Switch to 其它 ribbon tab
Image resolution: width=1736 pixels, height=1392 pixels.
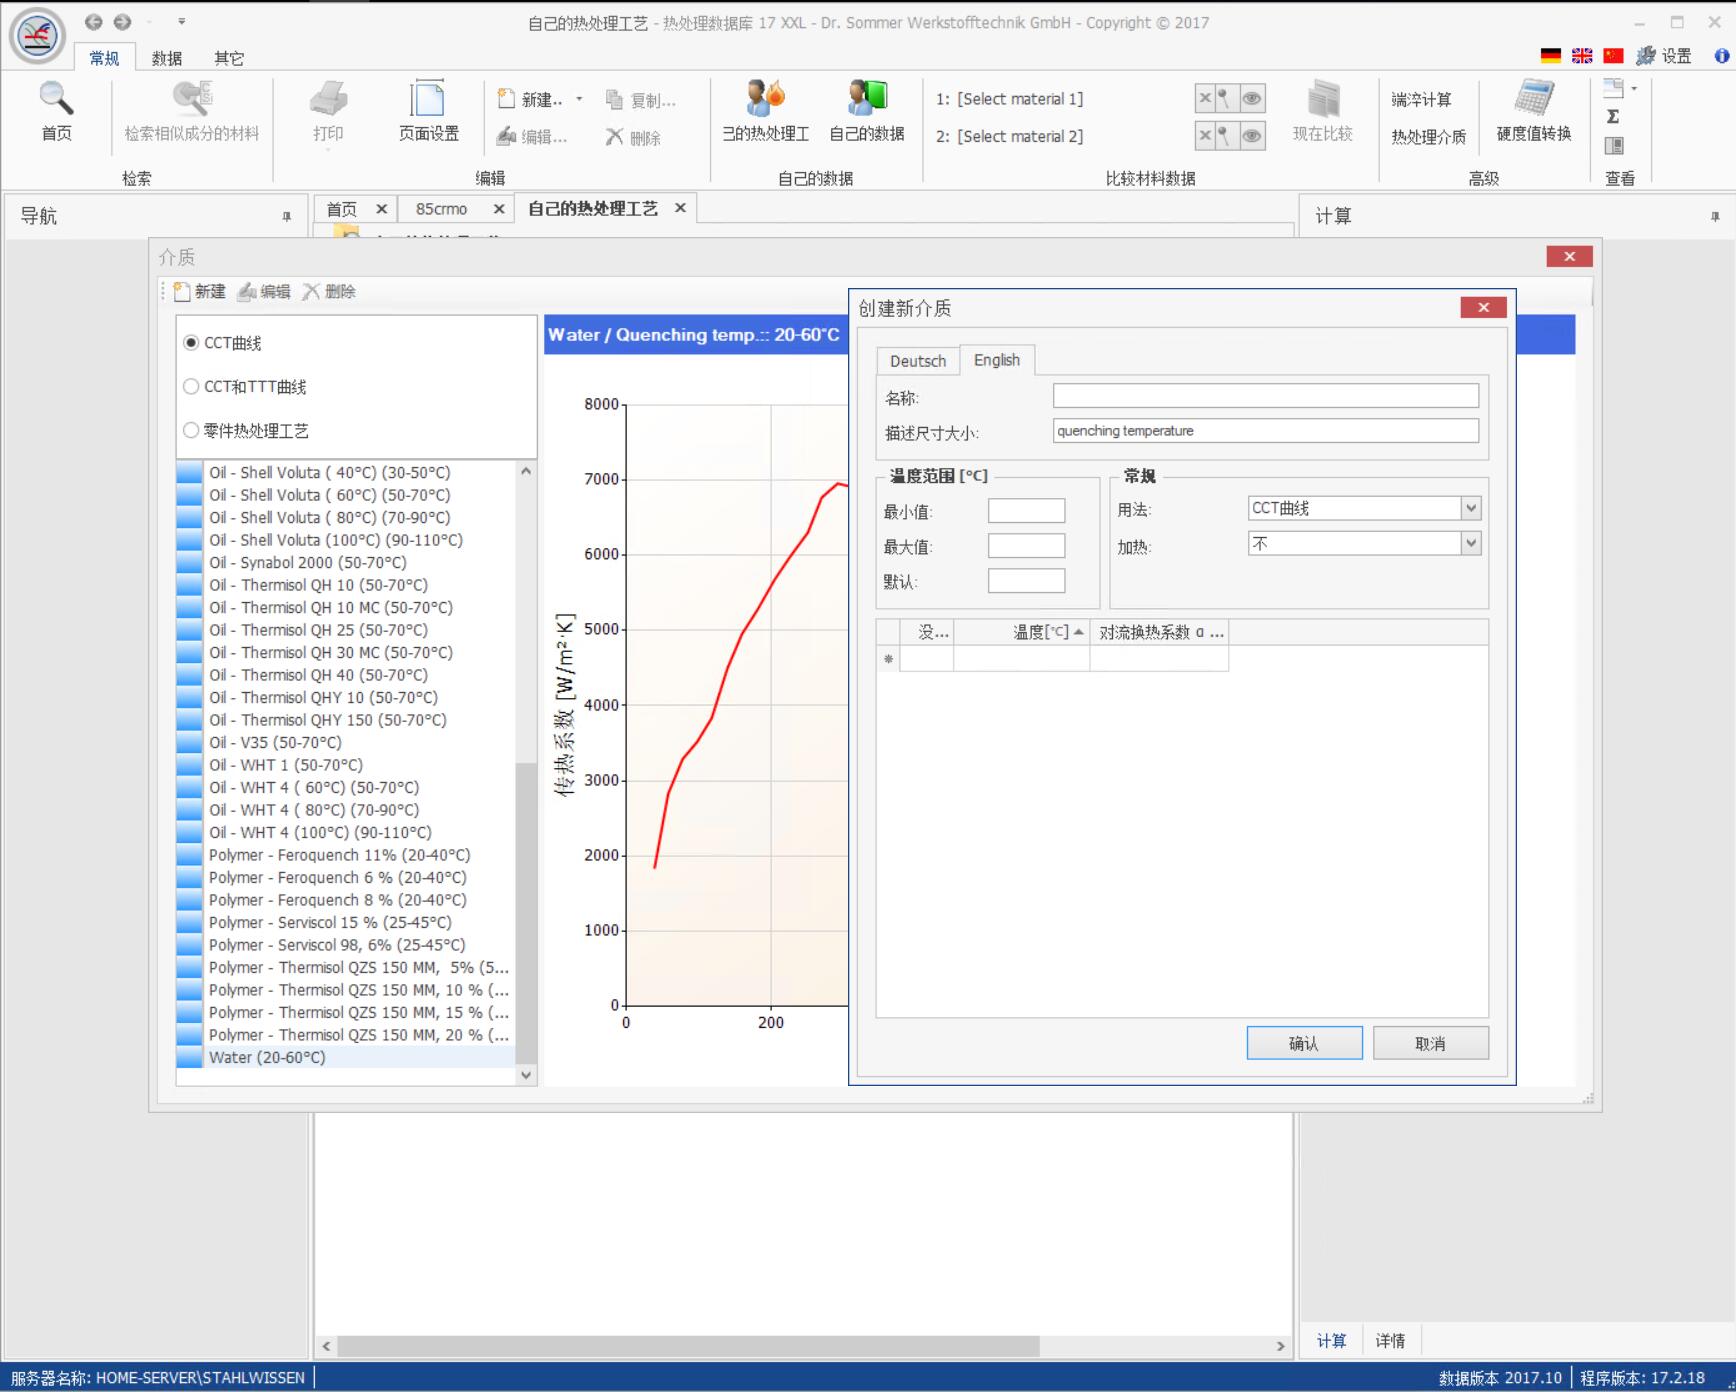[x=229, y=58]
